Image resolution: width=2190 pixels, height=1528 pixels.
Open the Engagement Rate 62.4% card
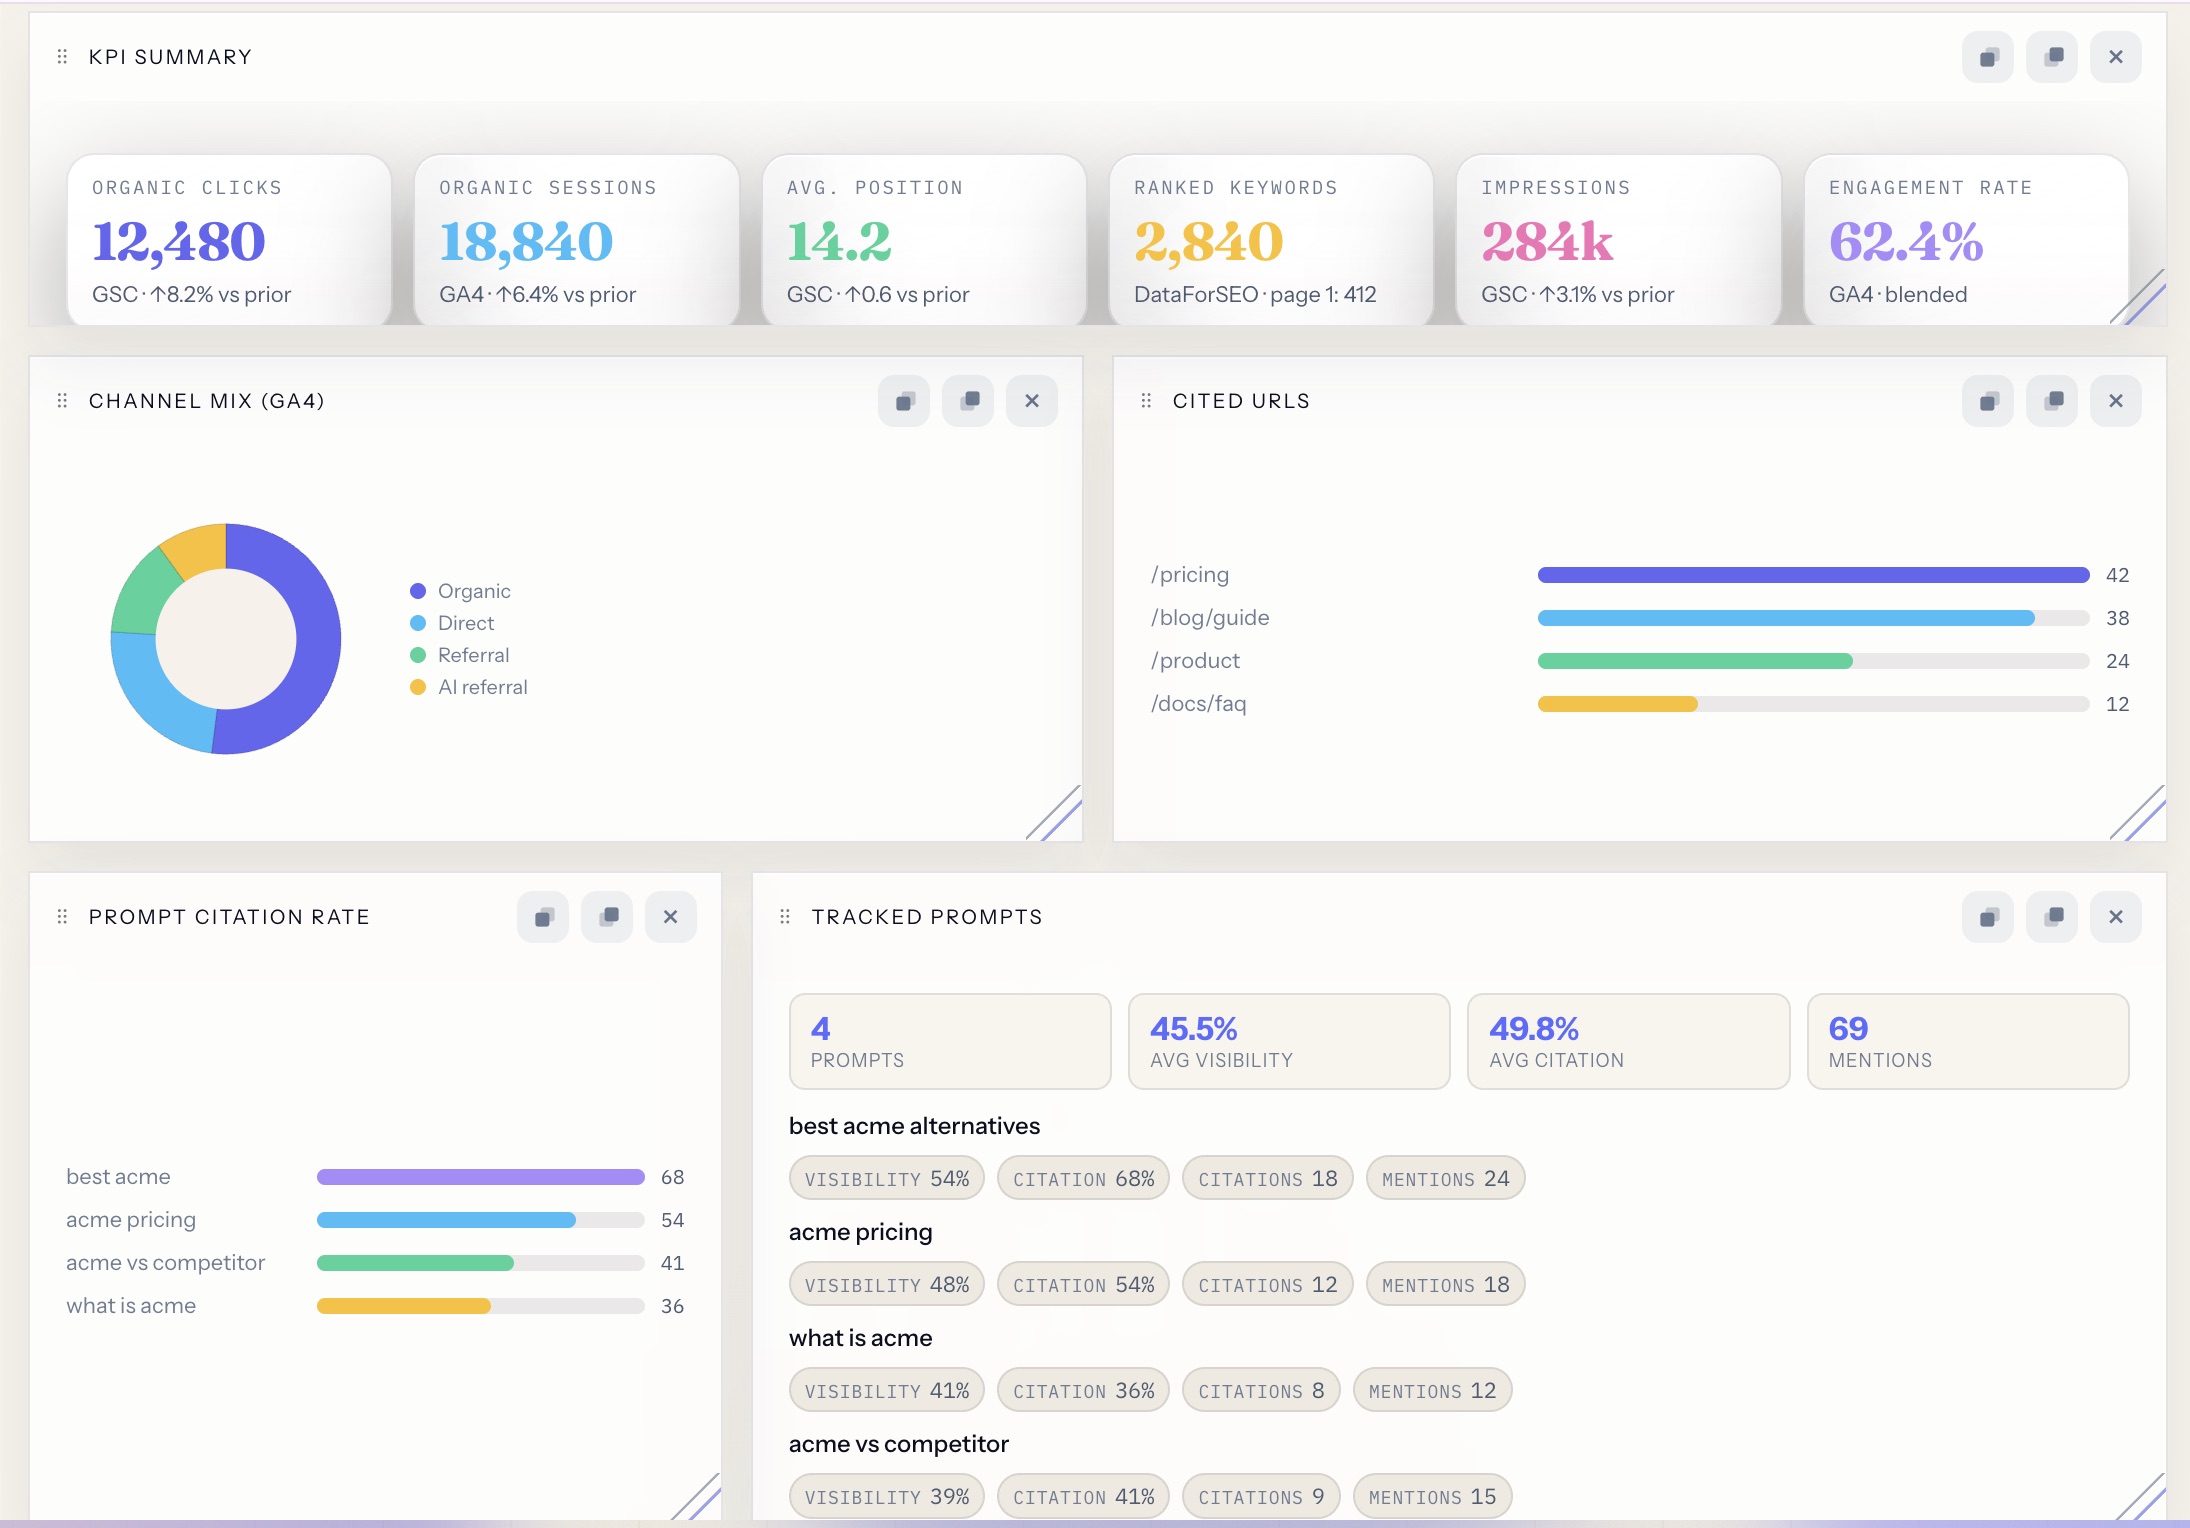tap(1966, 240)
